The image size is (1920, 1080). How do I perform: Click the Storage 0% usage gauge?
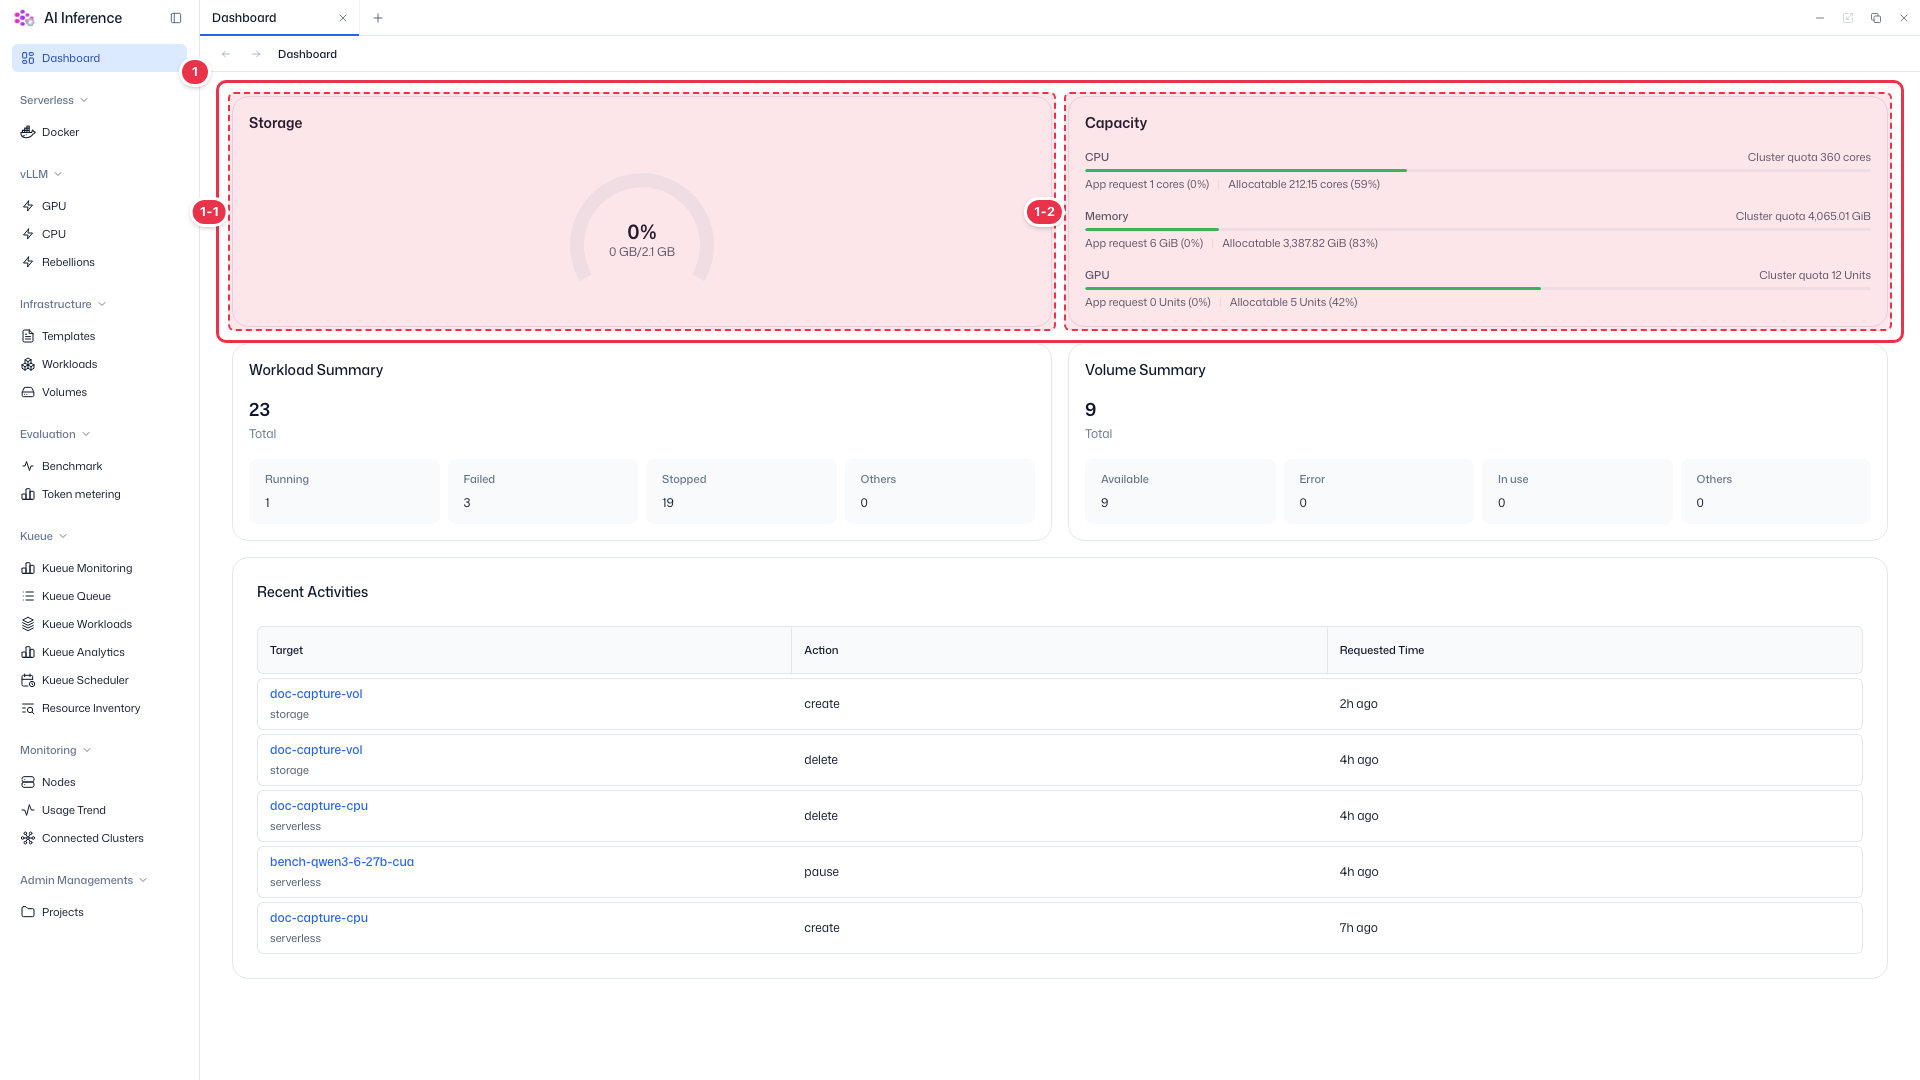pyautogui.click(x=642, y=228)
